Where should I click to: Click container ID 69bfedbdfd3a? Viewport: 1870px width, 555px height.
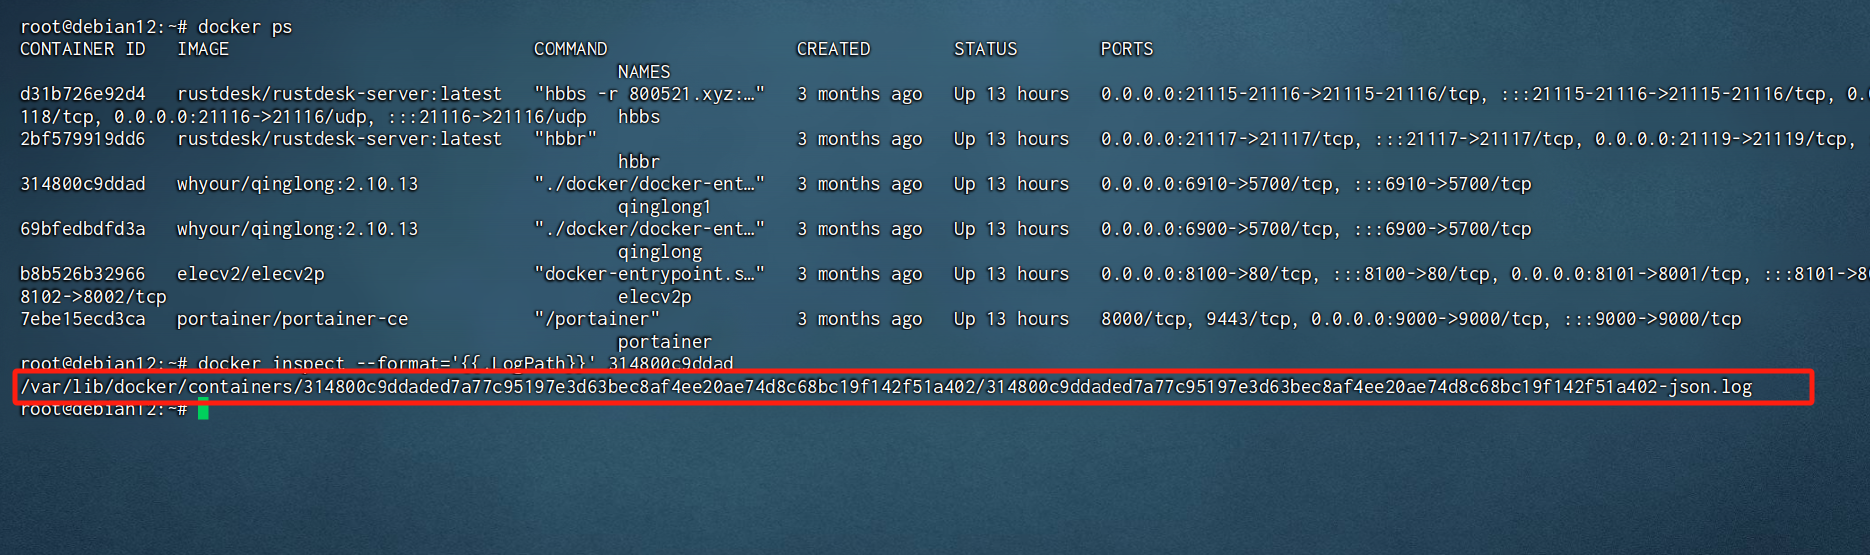[83, 229]
